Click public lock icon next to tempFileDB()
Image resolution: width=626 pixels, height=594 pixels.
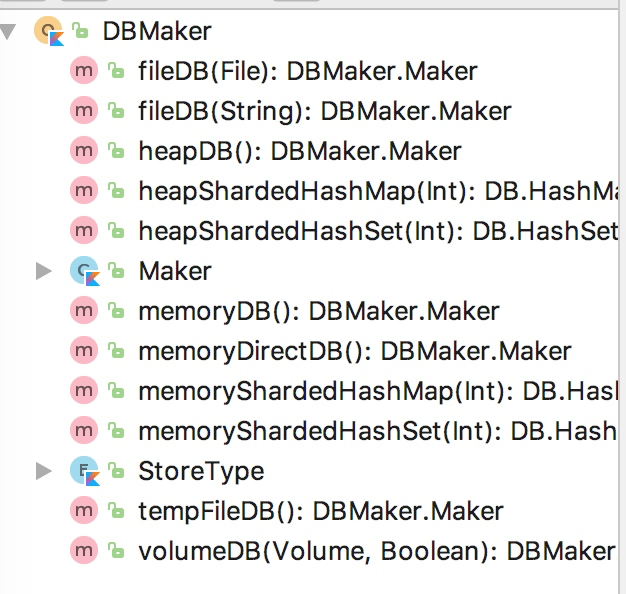coord(116,510)
